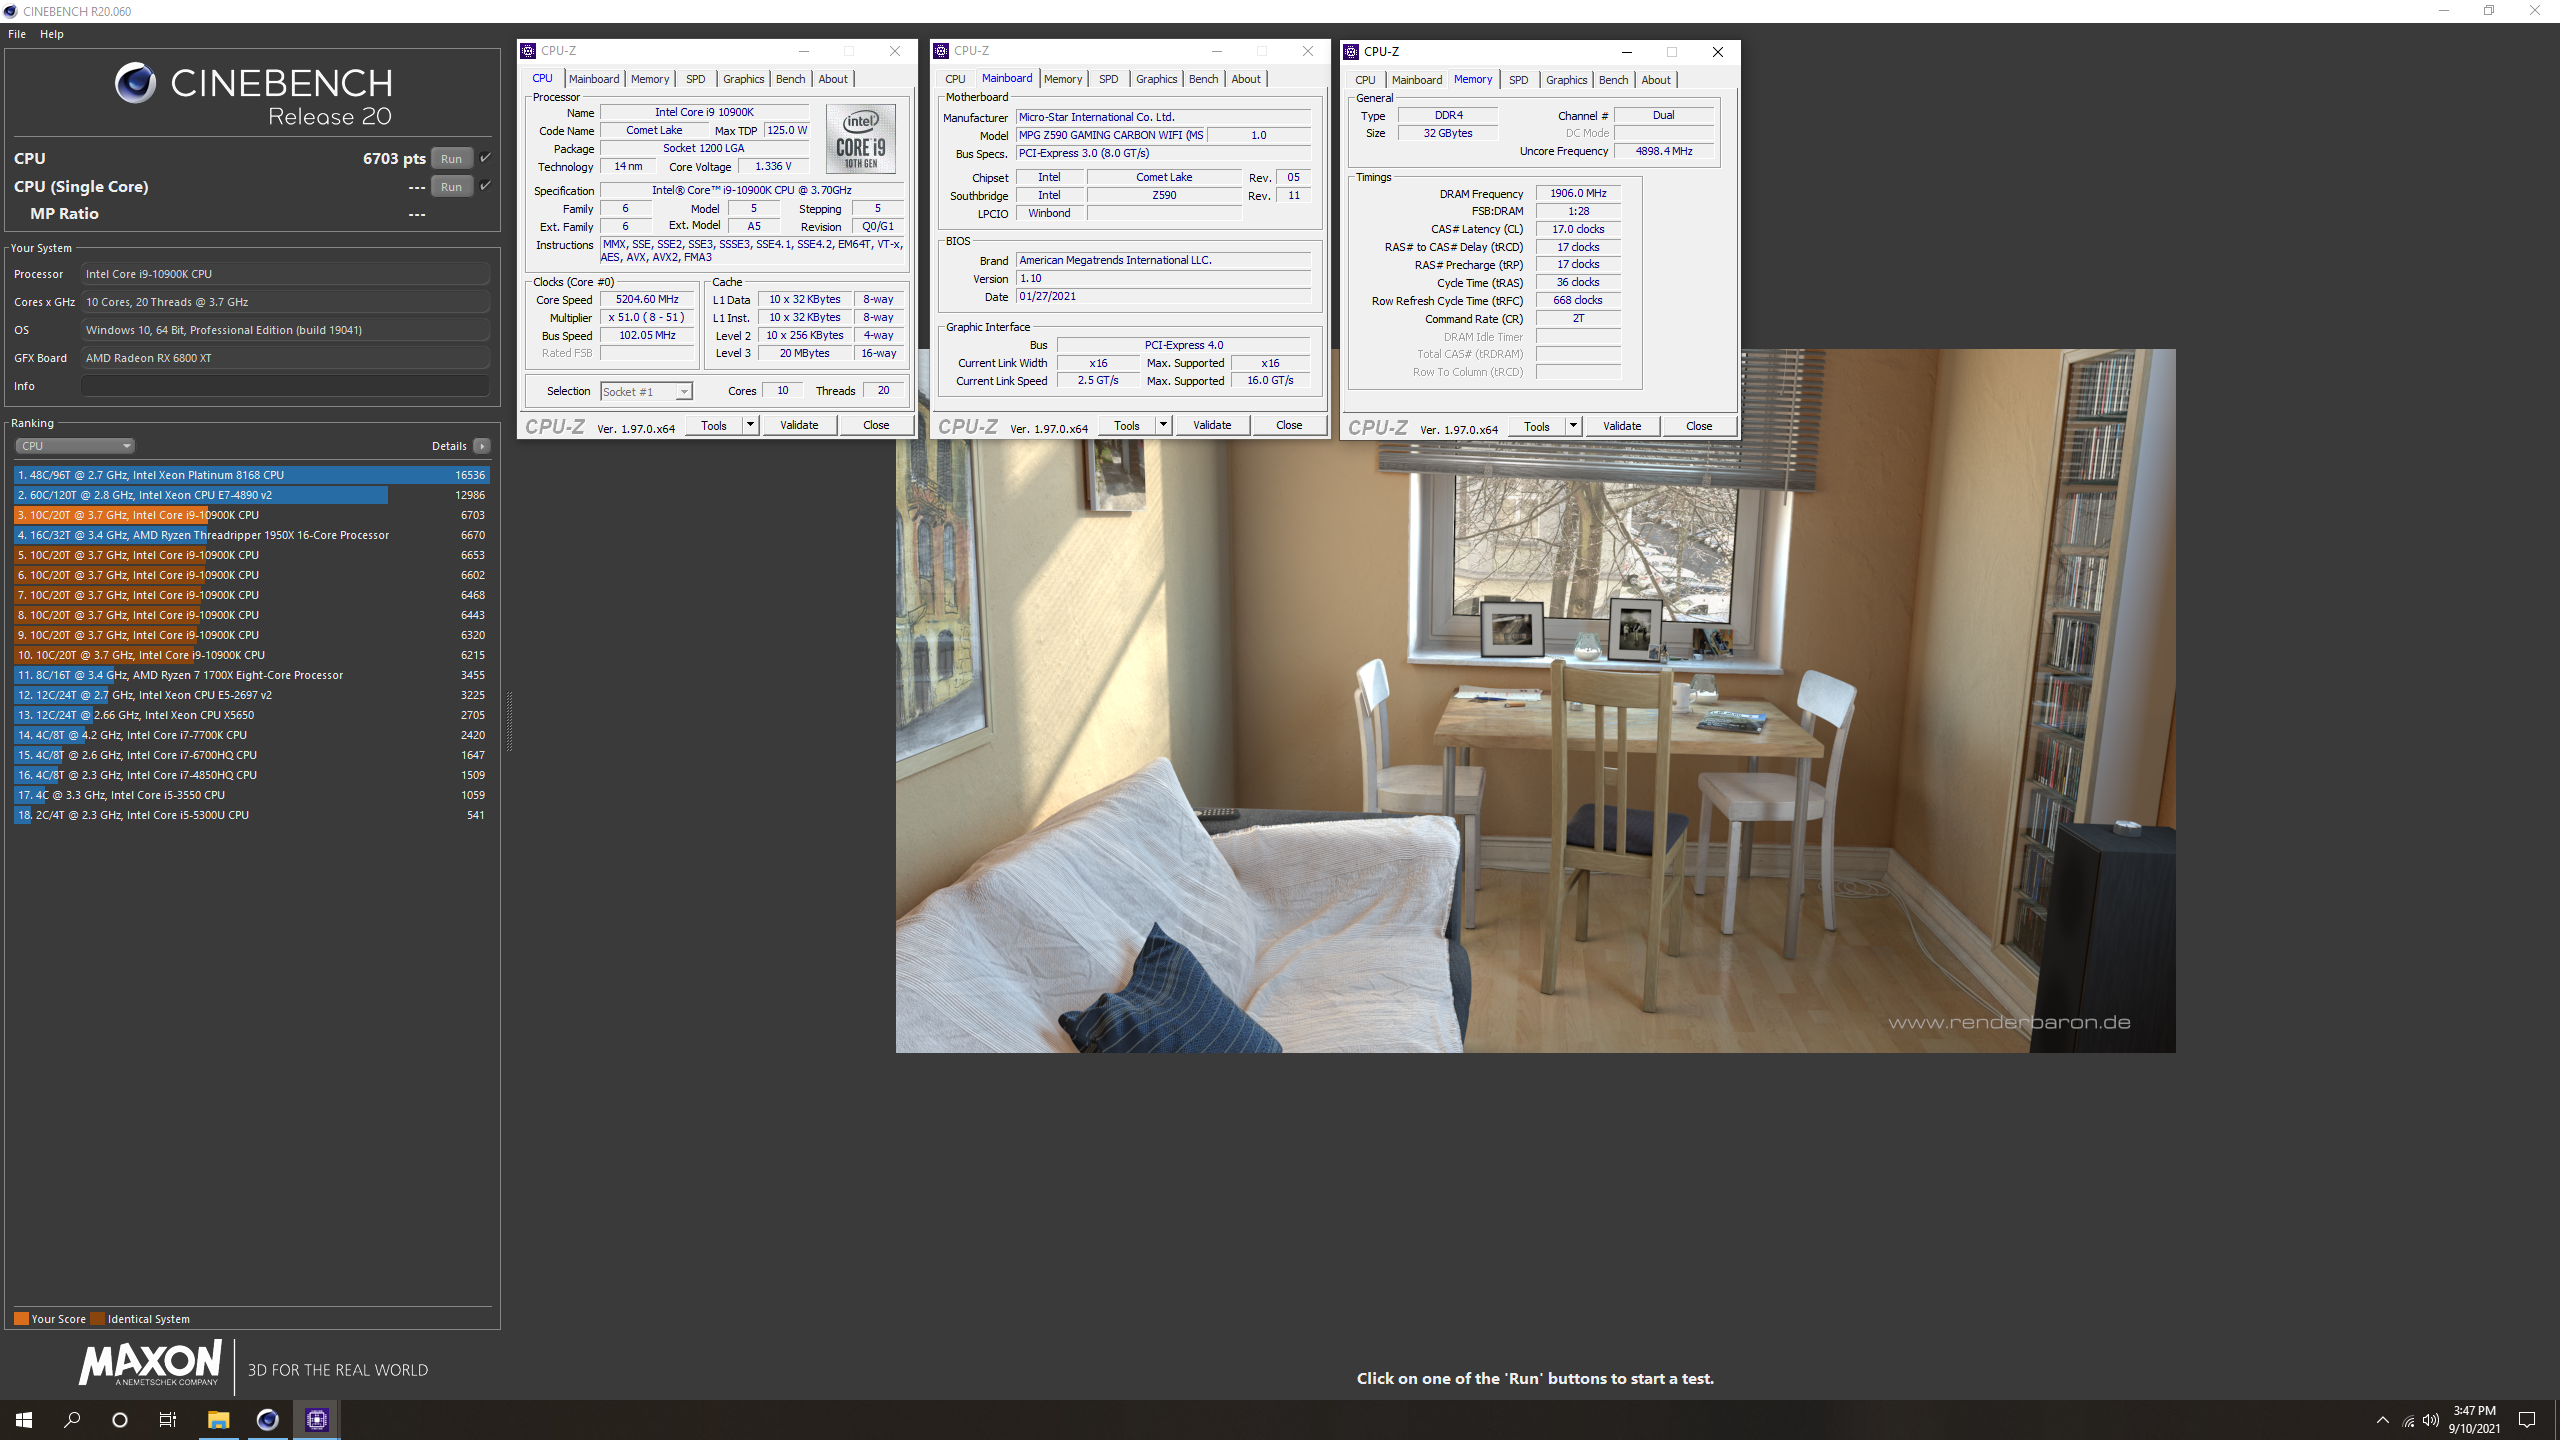Click the Intel Core i9 badge logo
Image resolution: width=2560 pixels, height=1440 pixels.
coord(861,140)
